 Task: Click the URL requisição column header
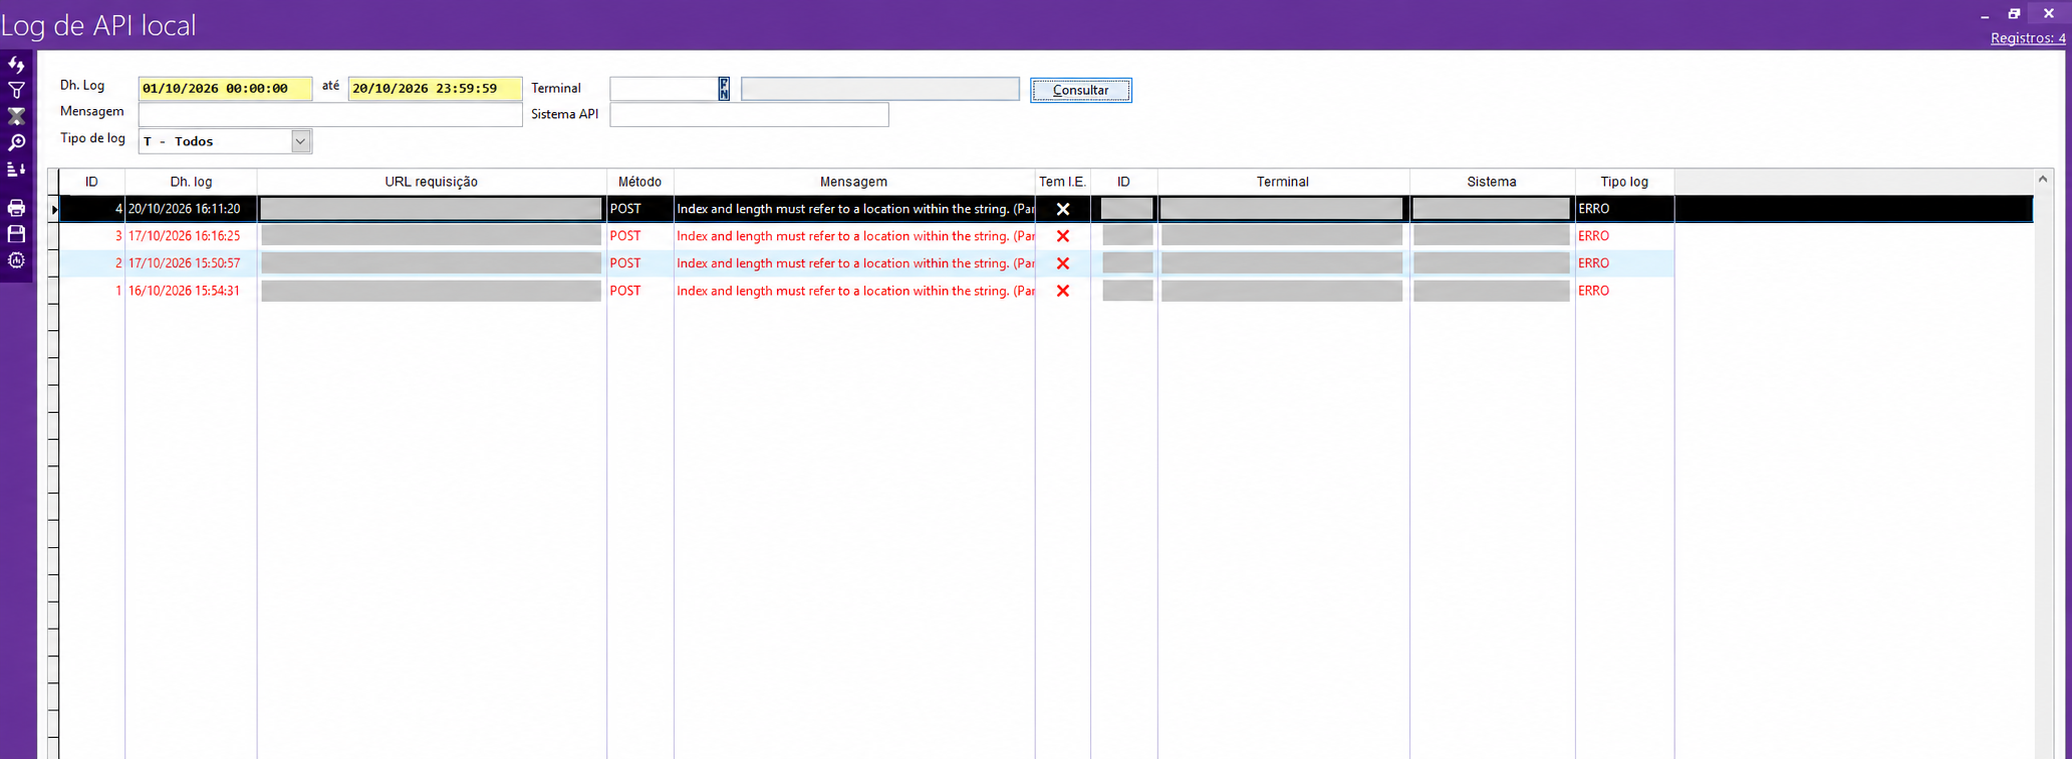(x=432, y=182)
